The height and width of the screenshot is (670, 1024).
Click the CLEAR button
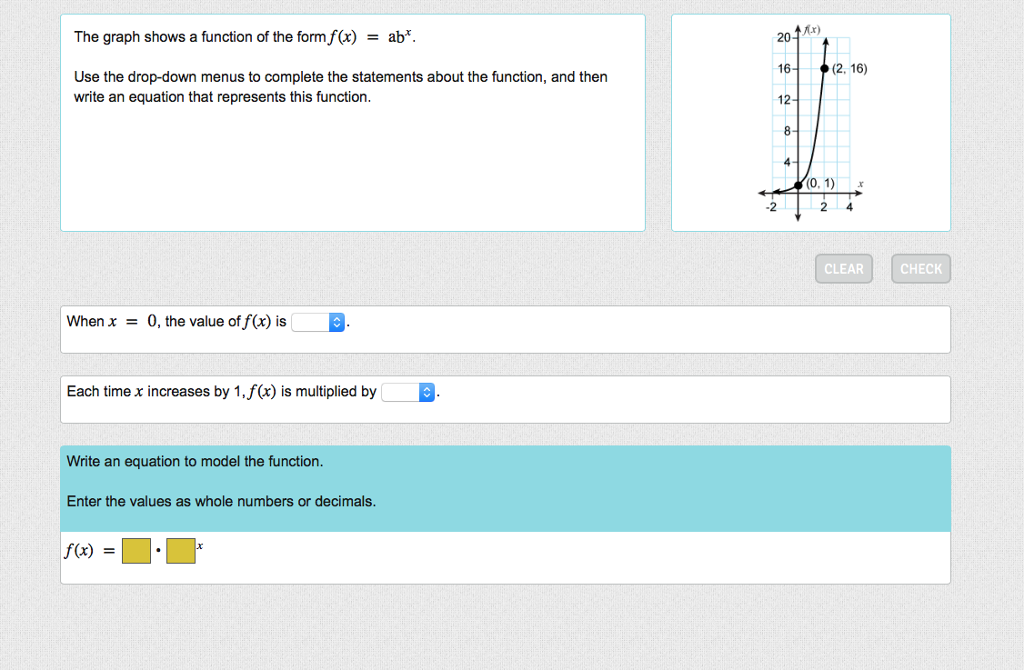pyautogui.click(x=843, y=268)
